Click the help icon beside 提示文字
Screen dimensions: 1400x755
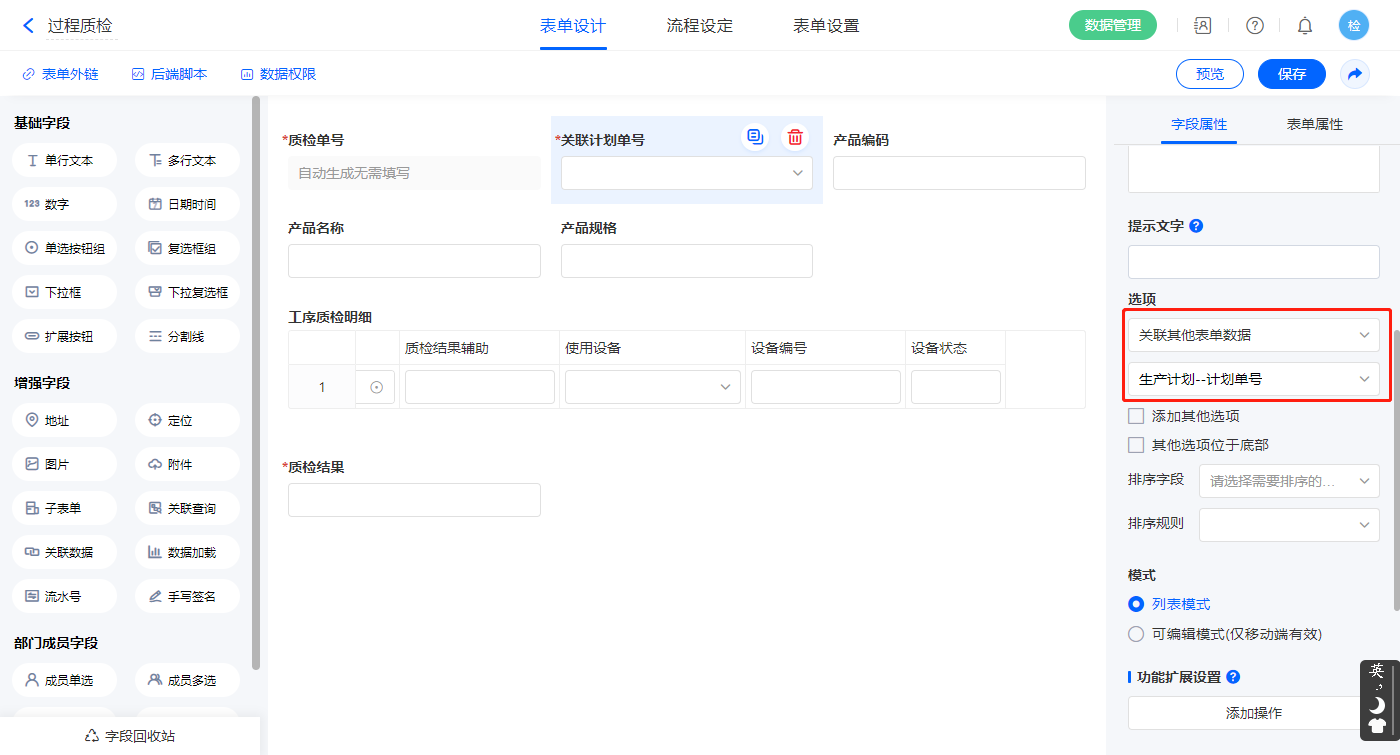pyautogui.click(x=1196, y=226)
